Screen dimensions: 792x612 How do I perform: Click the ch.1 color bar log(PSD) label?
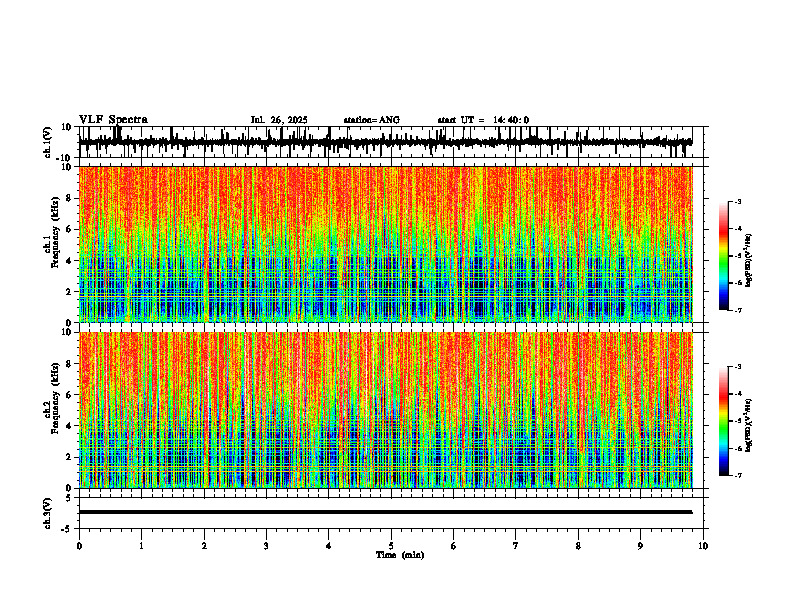(750, 260)
